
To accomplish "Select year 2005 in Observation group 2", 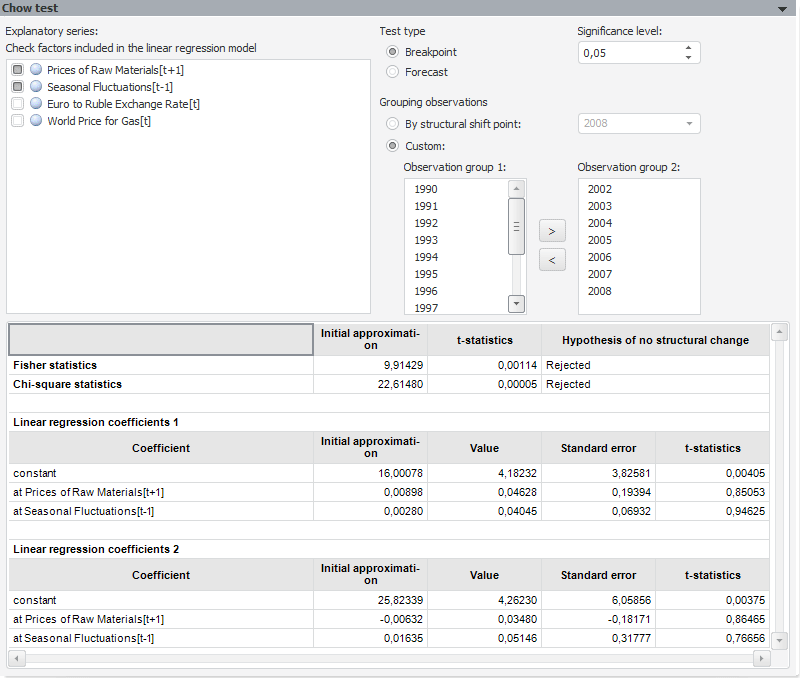I will tap(600, 240).
